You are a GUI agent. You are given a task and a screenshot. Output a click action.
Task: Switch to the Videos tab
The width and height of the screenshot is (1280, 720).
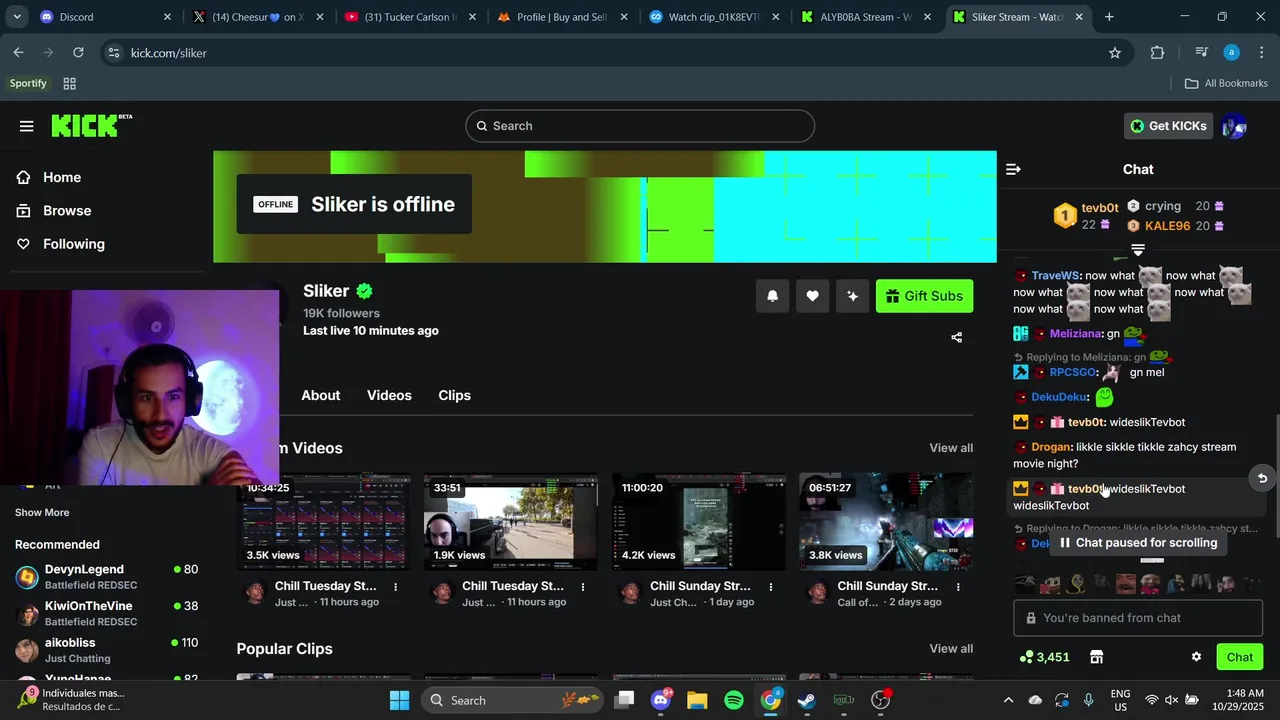pos(389,395)
